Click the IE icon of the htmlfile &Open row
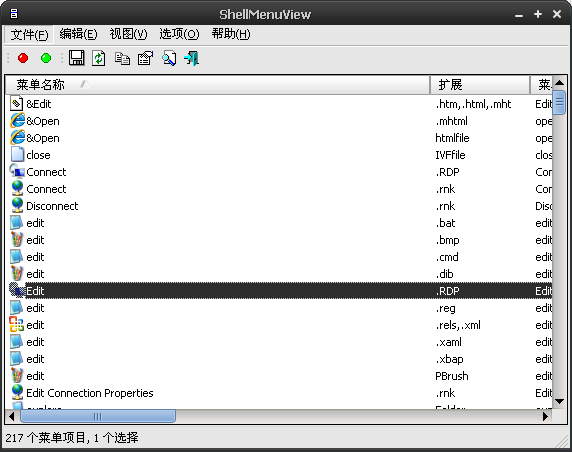The width and height of the screenshot is (572, 452). tap(17, 138)
